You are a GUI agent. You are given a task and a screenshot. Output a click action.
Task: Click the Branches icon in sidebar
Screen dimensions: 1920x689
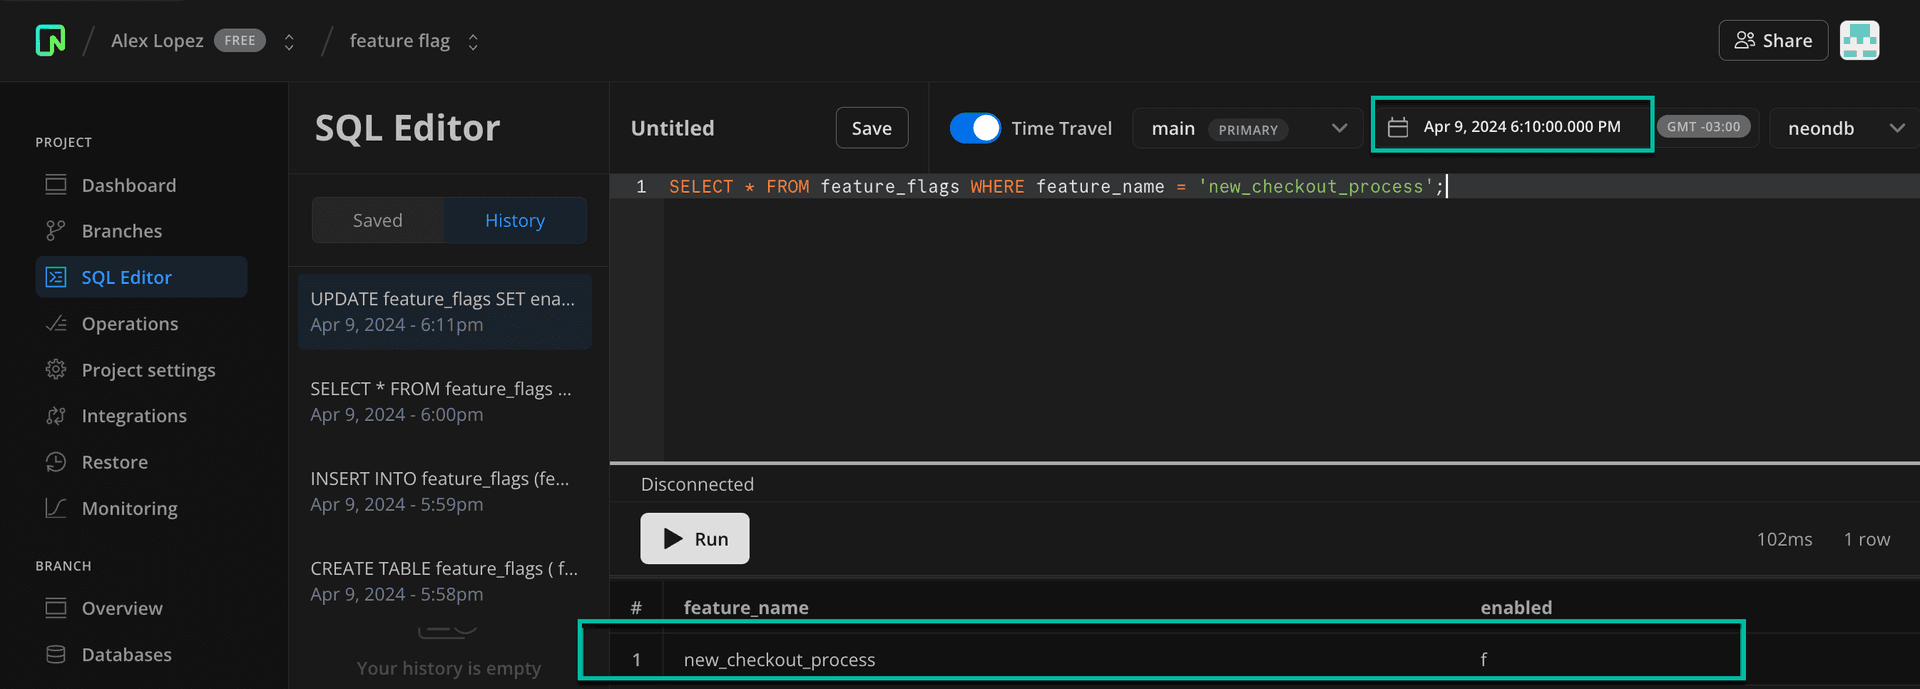pyautogui.click(x=56, y=231)
